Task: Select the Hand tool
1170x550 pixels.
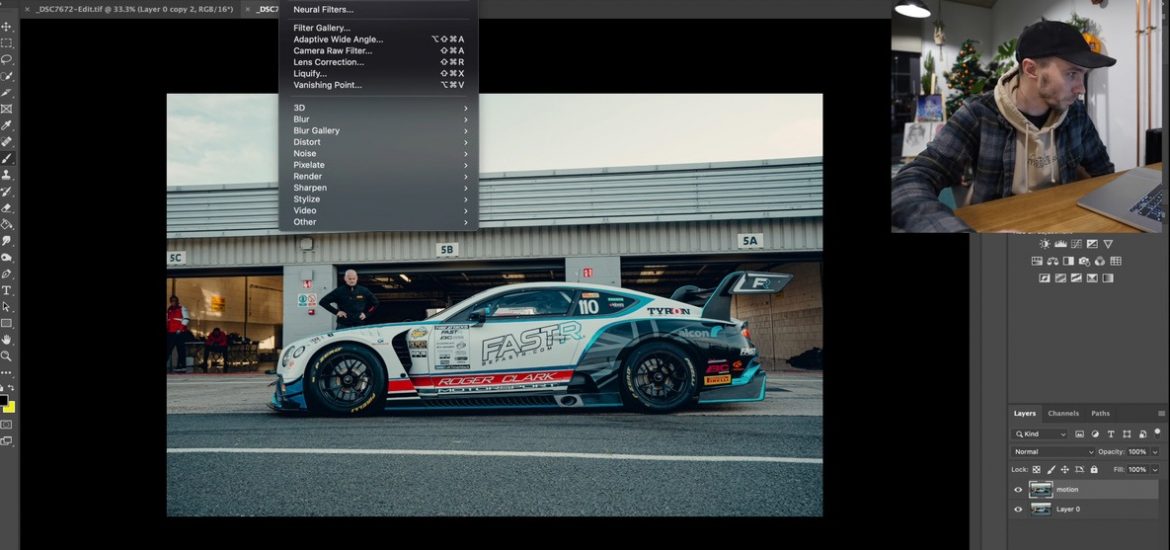Action: tap(6, 340)
